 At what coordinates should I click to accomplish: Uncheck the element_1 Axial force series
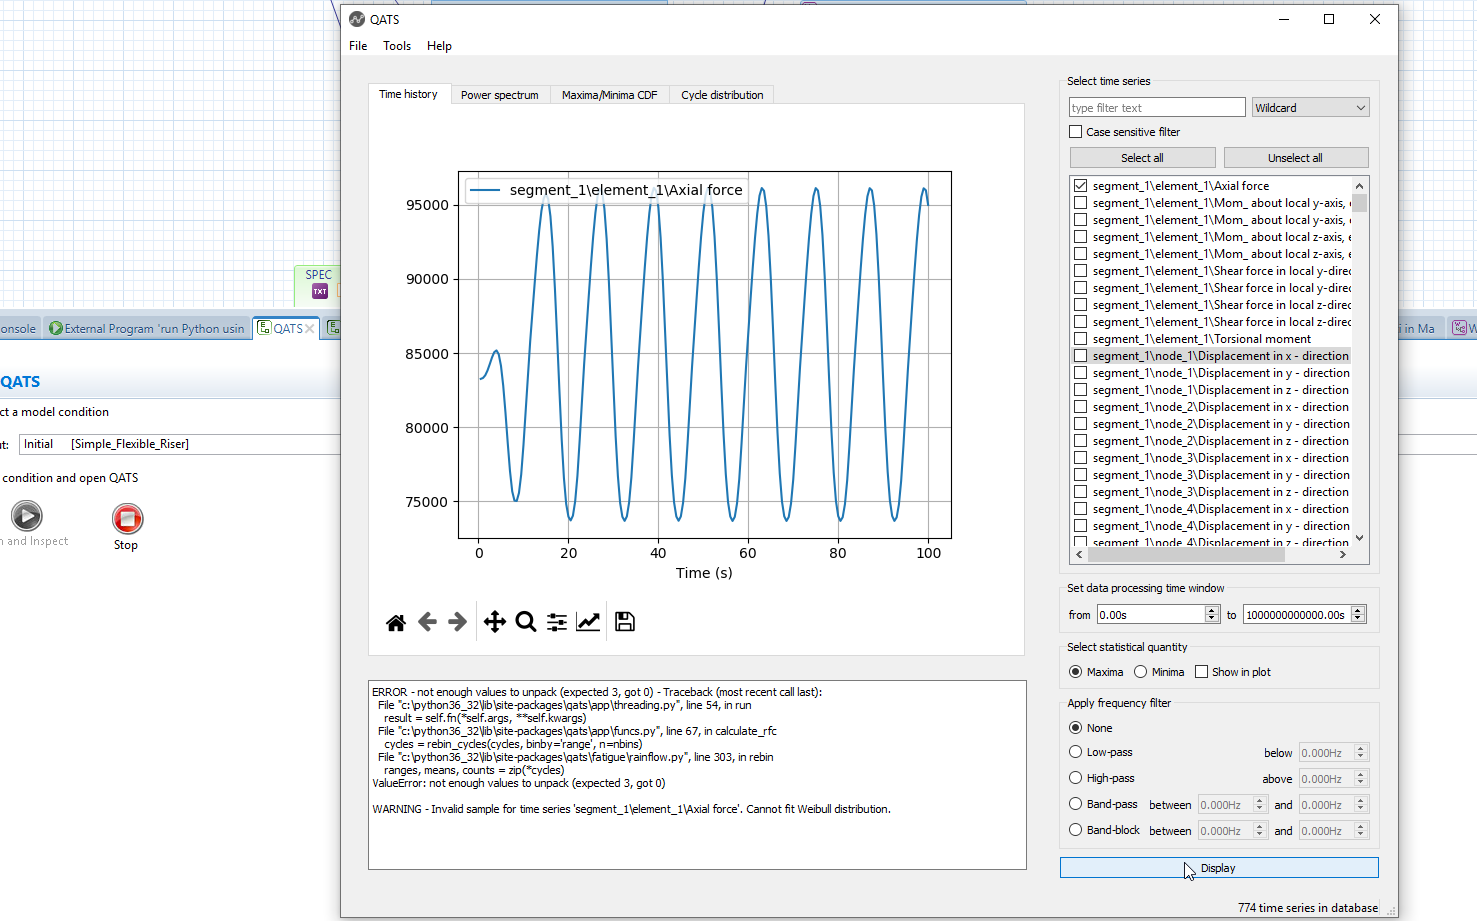(x=1080, y=186)
